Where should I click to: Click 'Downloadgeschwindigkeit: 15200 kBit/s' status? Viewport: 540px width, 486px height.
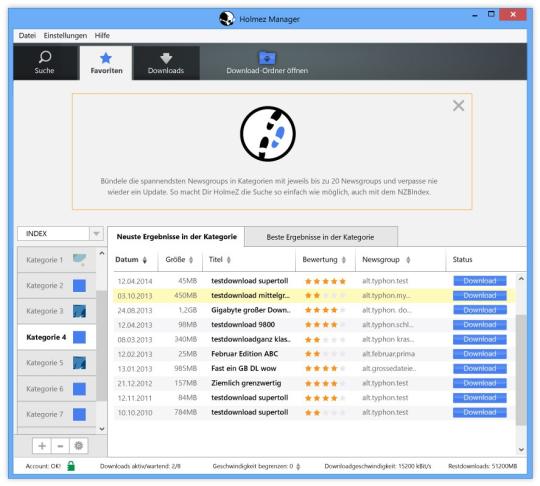[378, 466]
